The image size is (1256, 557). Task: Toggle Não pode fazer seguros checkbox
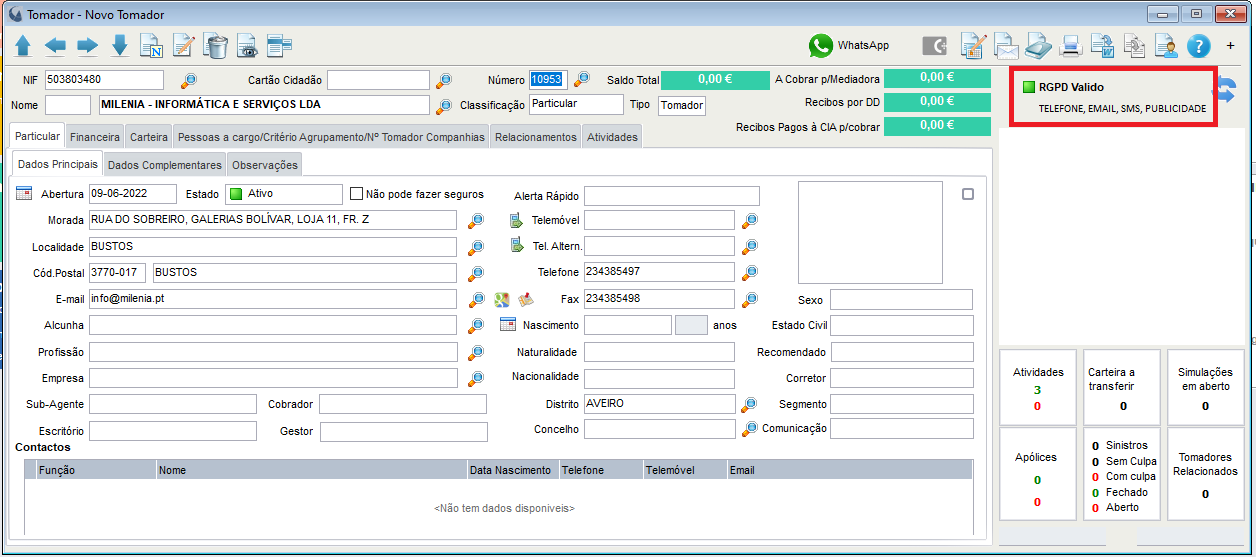click(x=356, y=194)
